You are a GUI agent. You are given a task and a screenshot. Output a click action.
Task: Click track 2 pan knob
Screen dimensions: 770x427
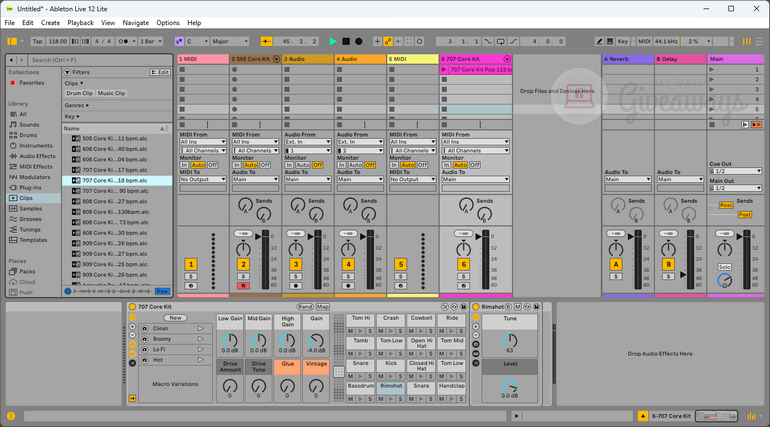(243, 249)
